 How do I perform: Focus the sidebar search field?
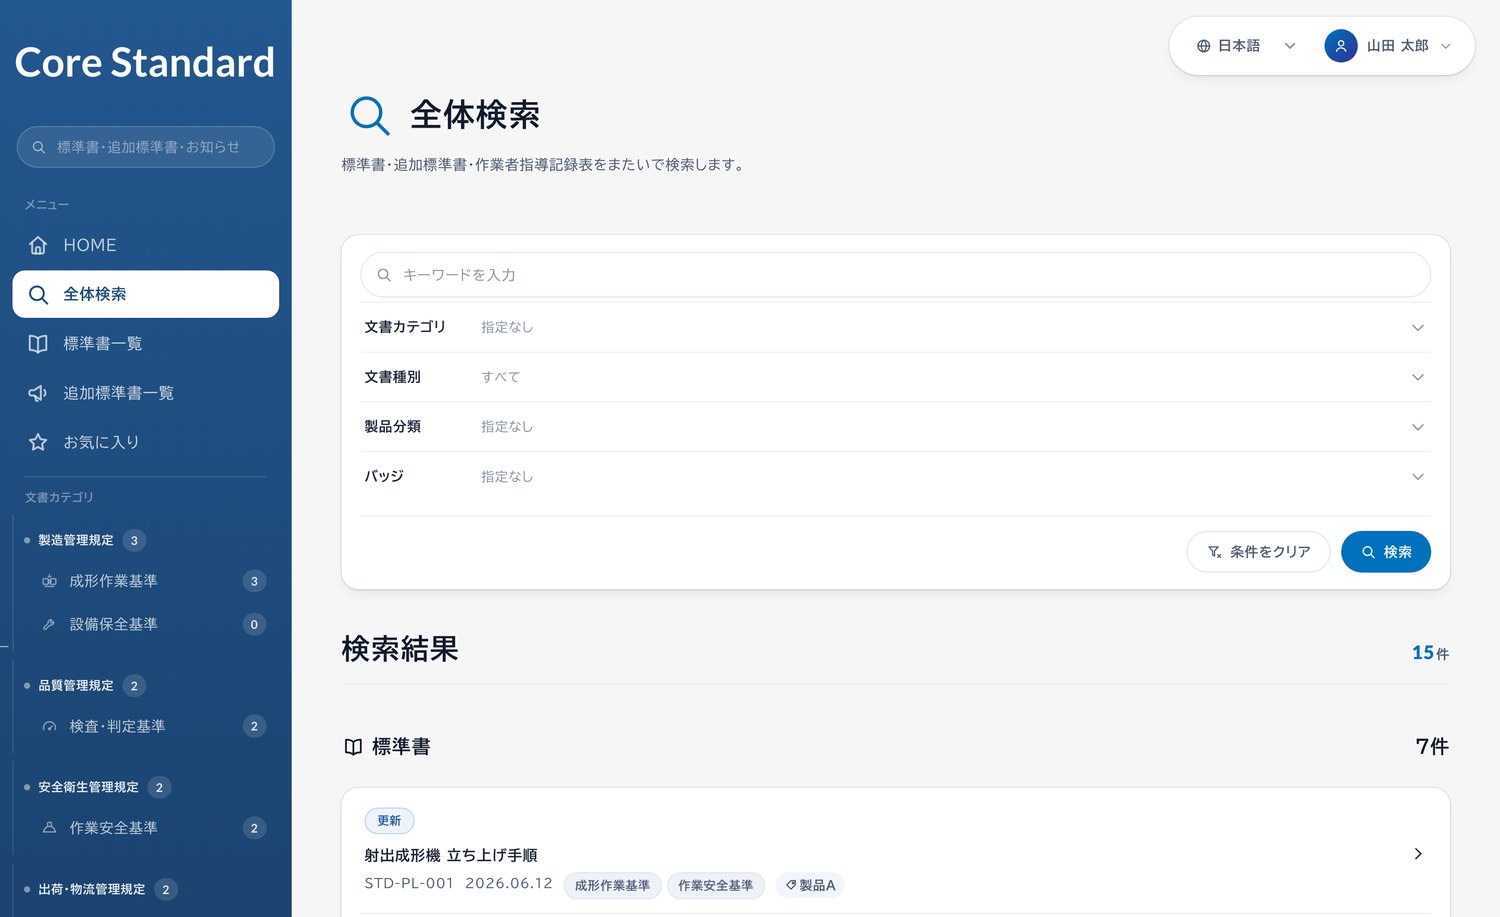tap(145, 147)
